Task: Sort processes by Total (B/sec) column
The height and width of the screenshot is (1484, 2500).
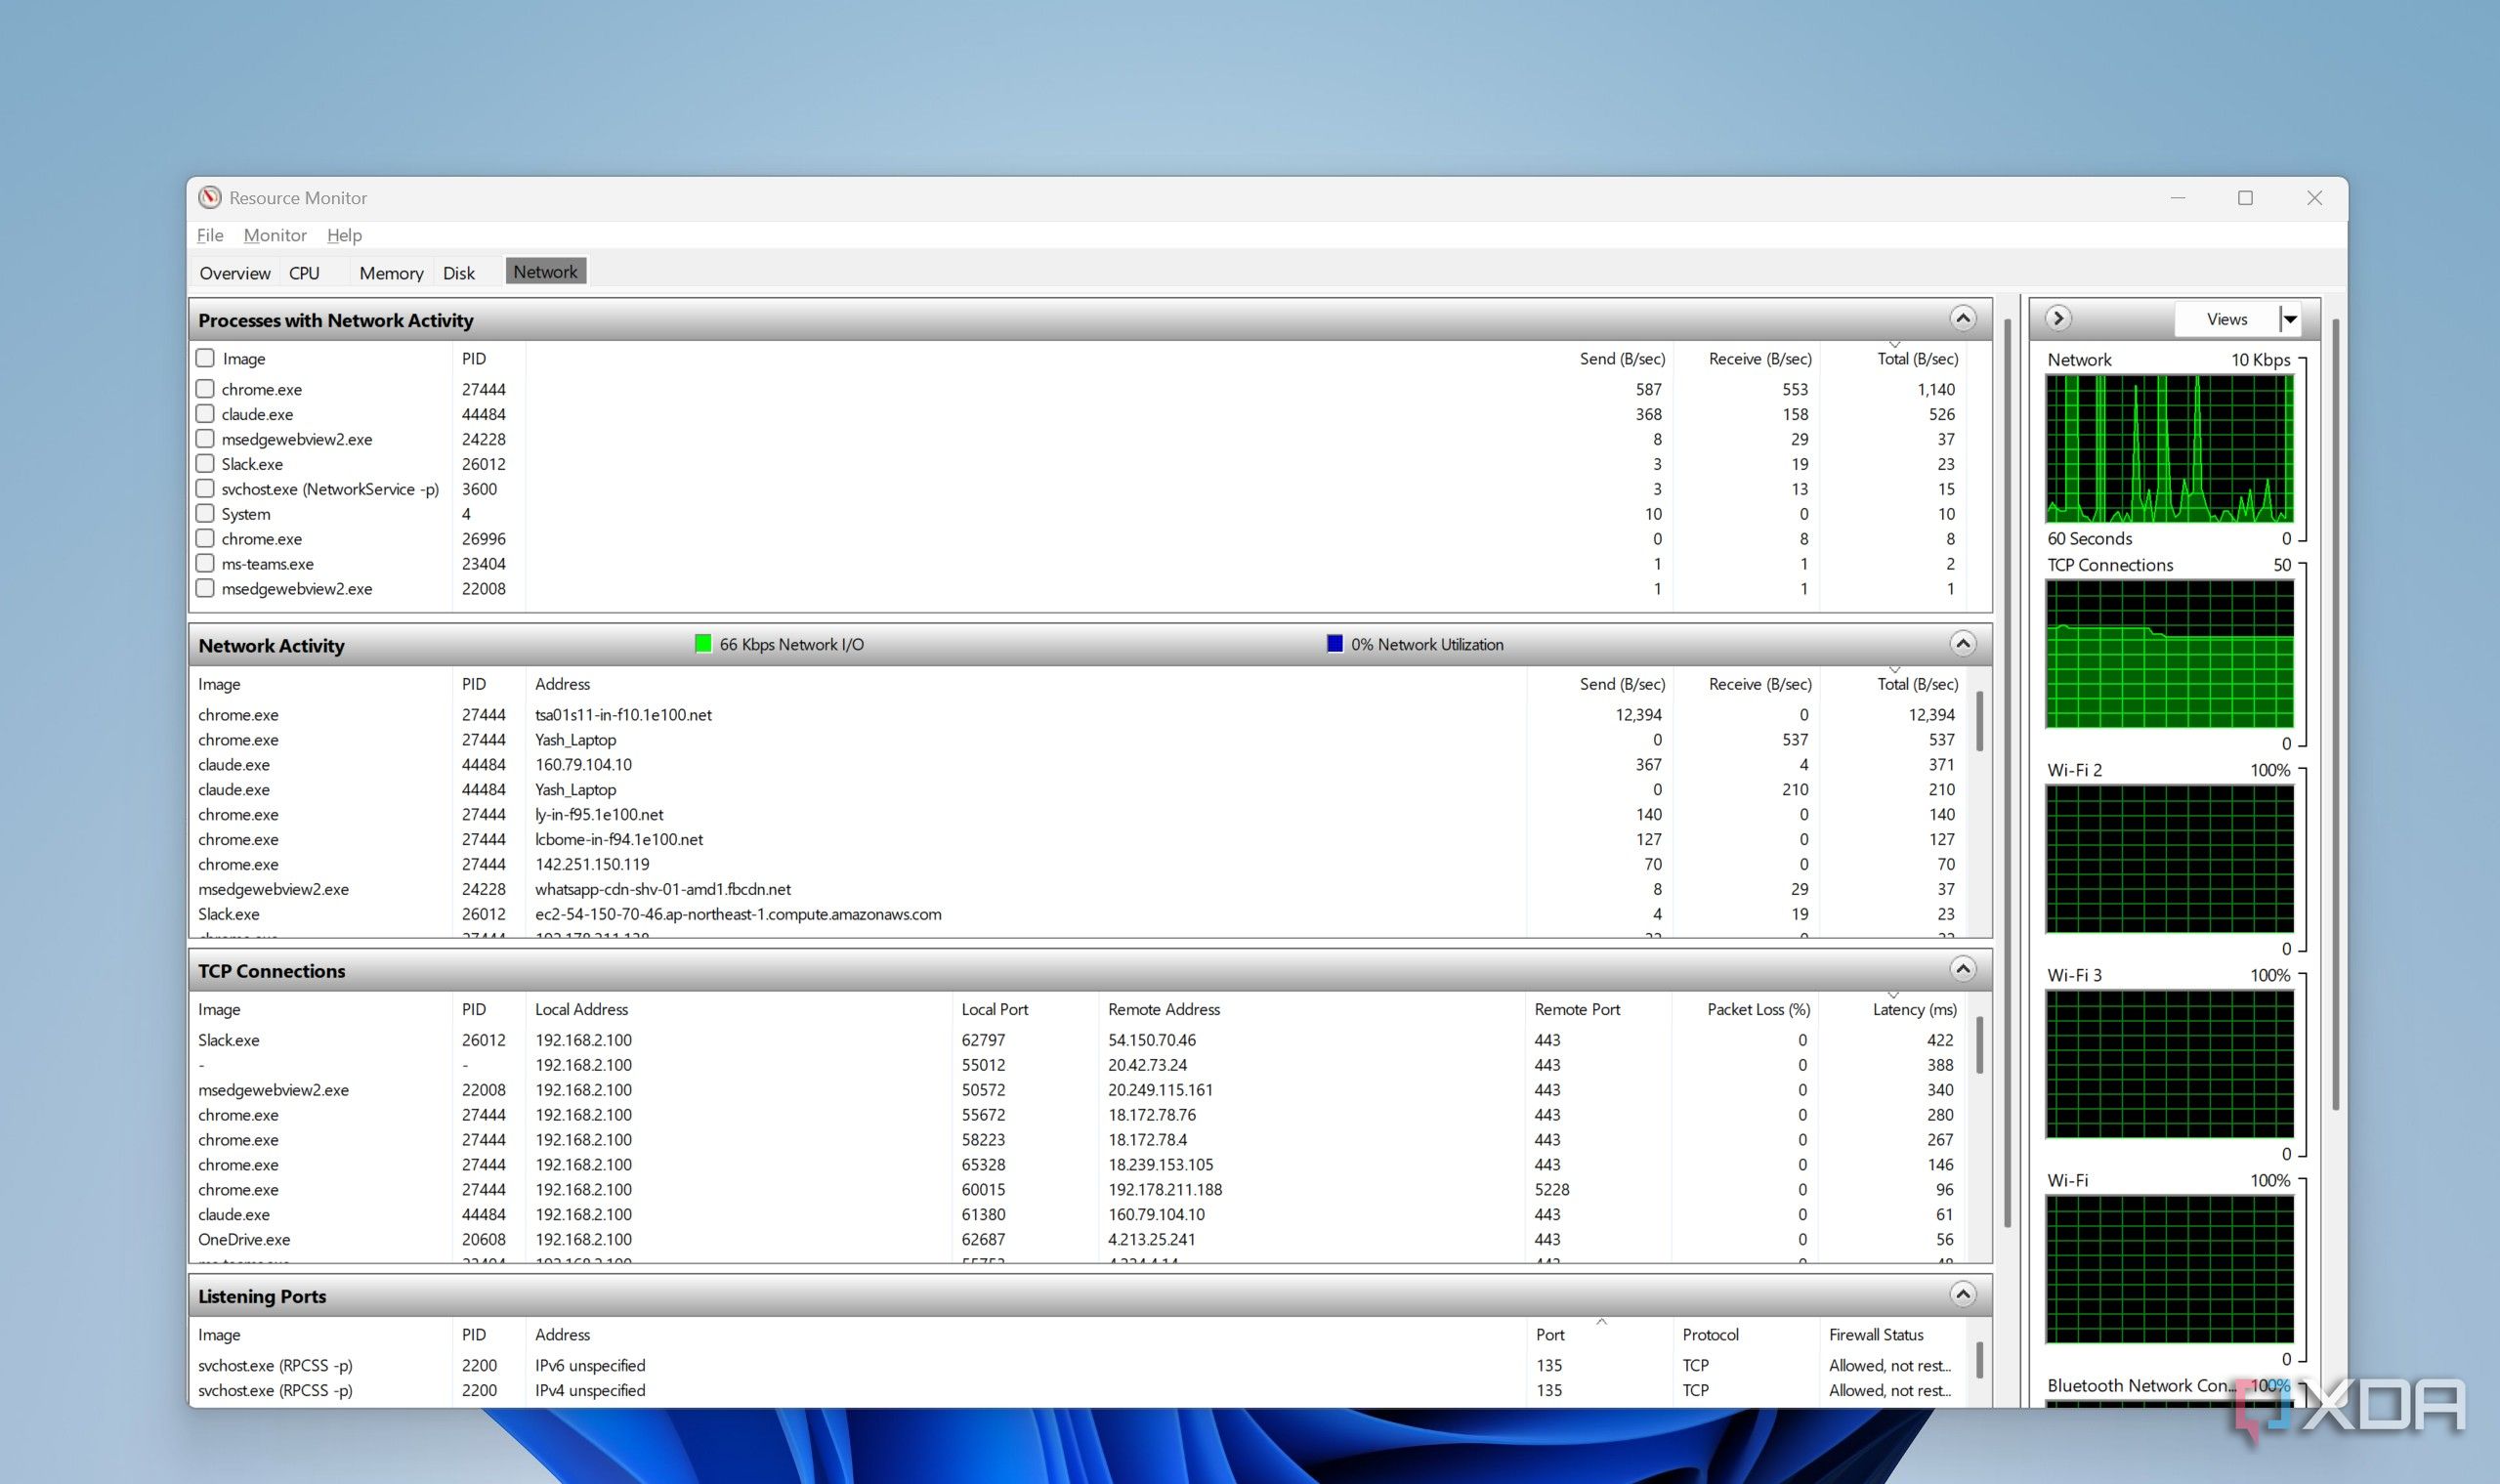Action: pos(1917,358)
